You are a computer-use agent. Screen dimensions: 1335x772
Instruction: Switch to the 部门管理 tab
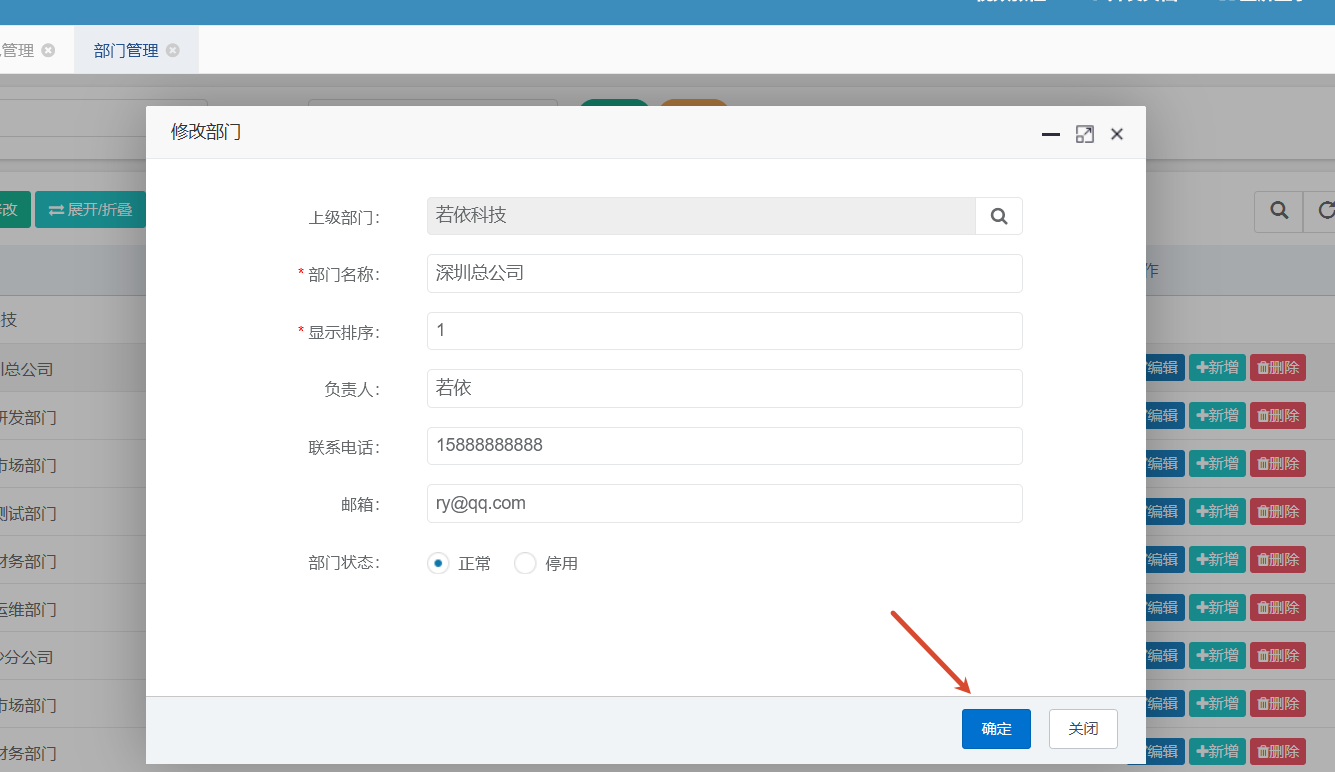click(126, 50)
